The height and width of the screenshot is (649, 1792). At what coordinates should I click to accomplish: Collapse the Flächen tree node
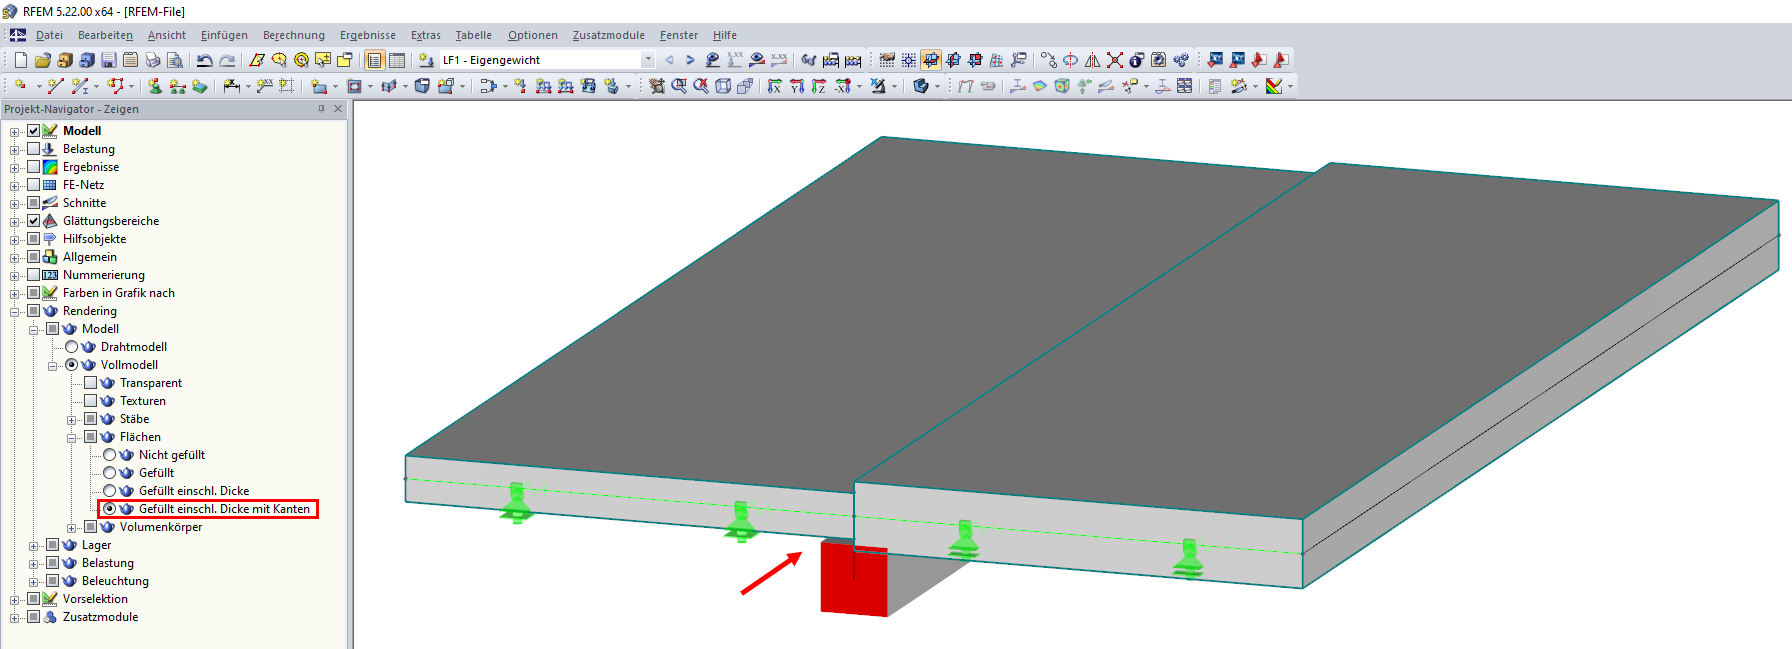(72, 438)
